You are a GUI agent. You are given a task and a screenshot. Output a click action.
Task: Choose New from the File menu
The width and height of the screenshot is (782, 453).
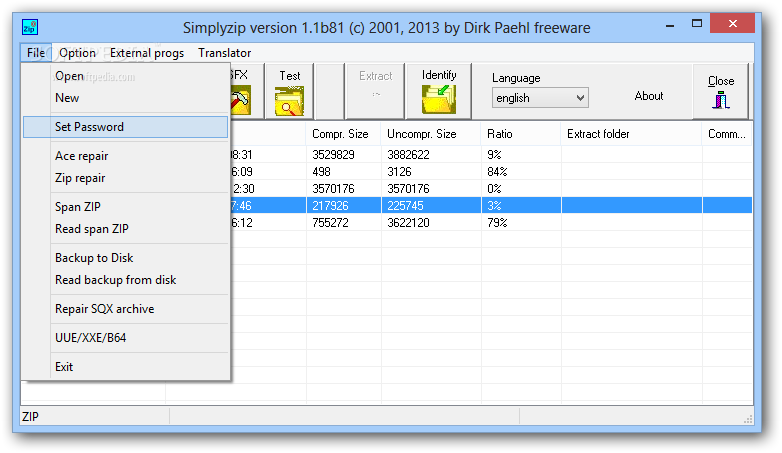pos(126,98)
